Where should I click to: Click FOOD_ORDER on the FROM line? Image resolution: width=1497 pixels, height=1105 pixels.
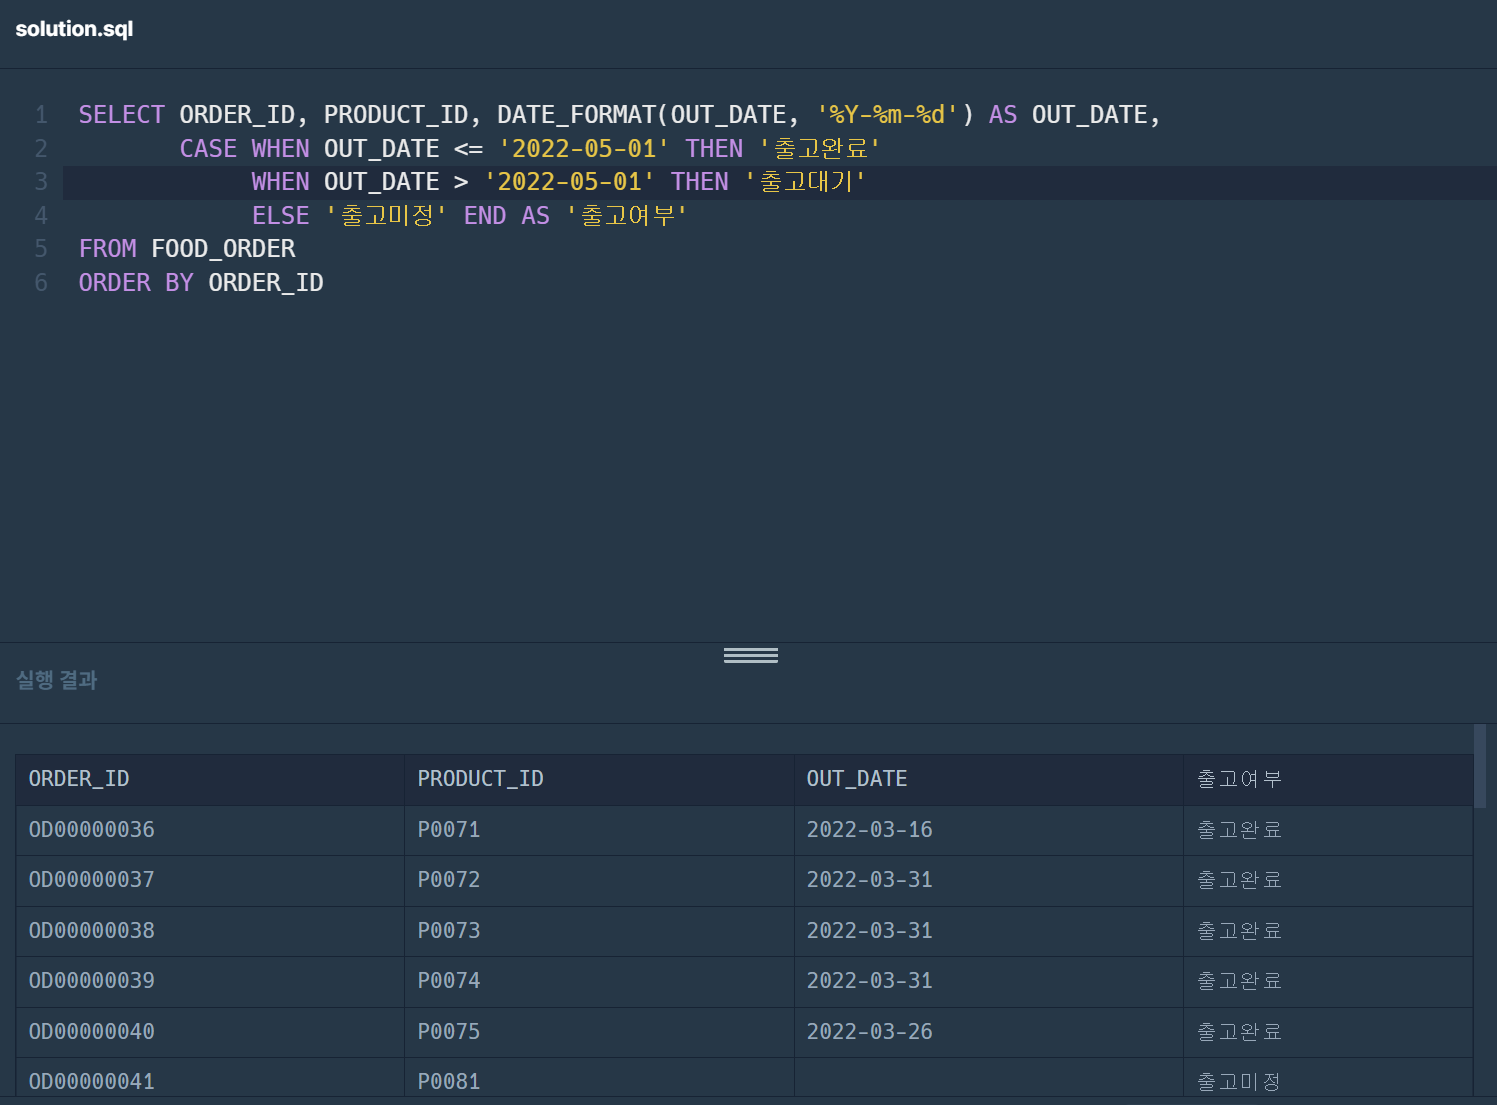223,248
